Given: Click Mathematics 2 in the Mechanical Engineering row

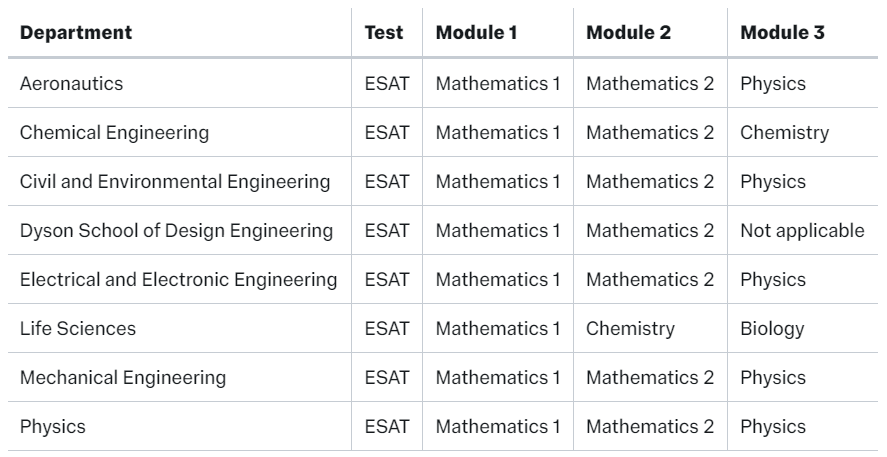Looking at the screenshot, I should (x=650, y=378).
